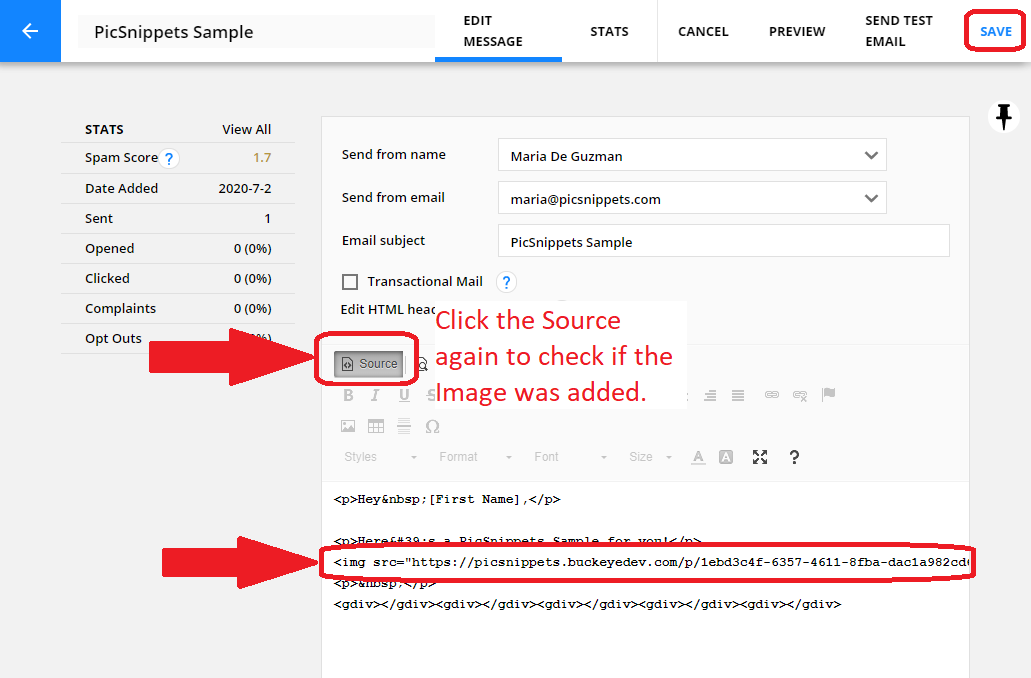Insert special character omega icon
1031x678 pixels.
(x=432, y=426)
